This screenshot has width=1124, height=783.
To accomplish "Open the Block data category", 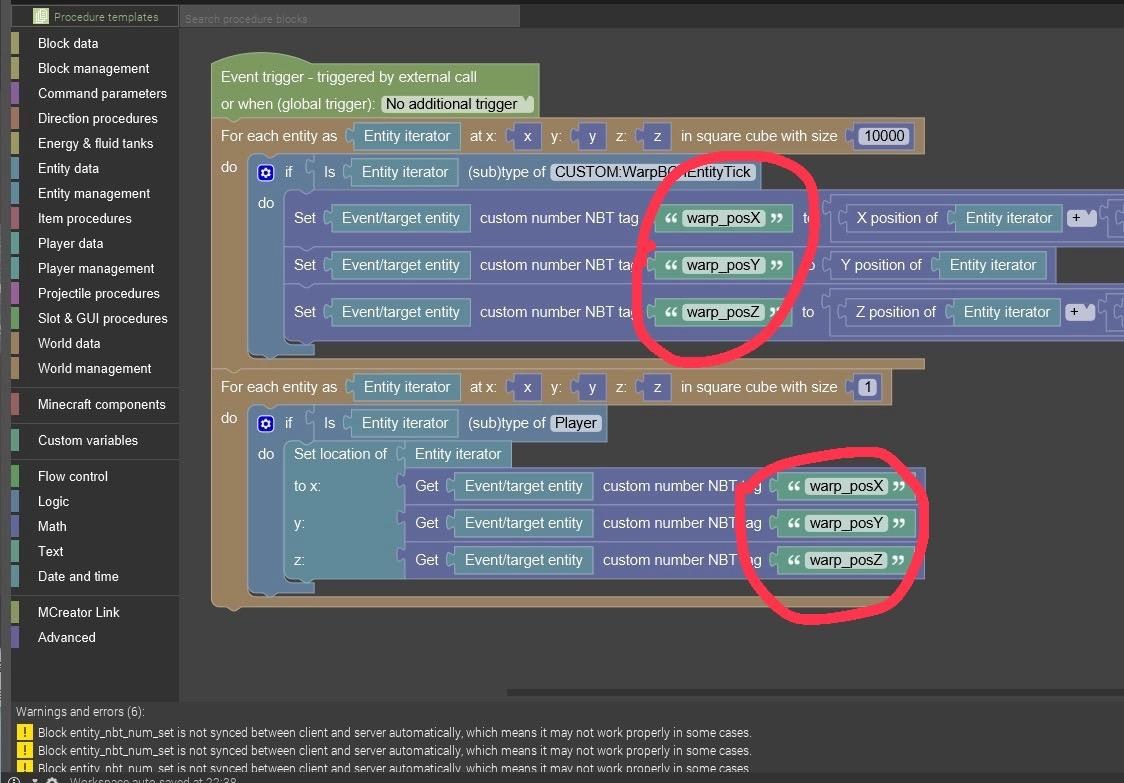I will click(x=68, y=43).
